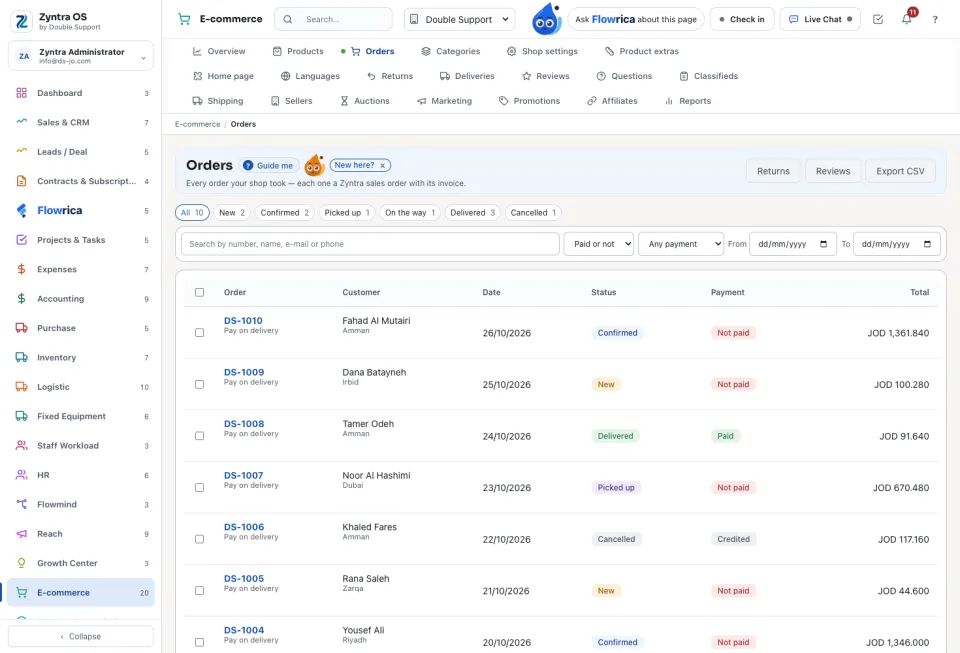This screenshot has height=653, width=960.
Task: Tick the checkbox for order DS-1010
Action: click(x=200, y=333)
